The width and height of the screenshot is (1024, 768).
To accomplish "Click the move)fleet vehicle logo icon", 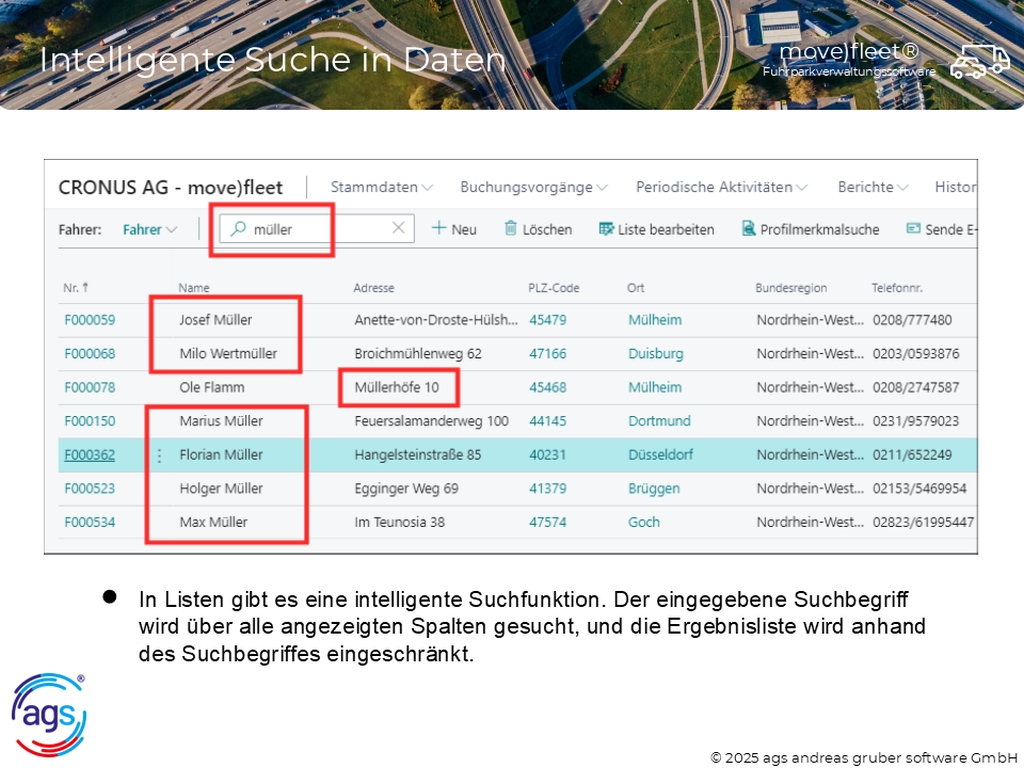I will click(x=980, y=61).
